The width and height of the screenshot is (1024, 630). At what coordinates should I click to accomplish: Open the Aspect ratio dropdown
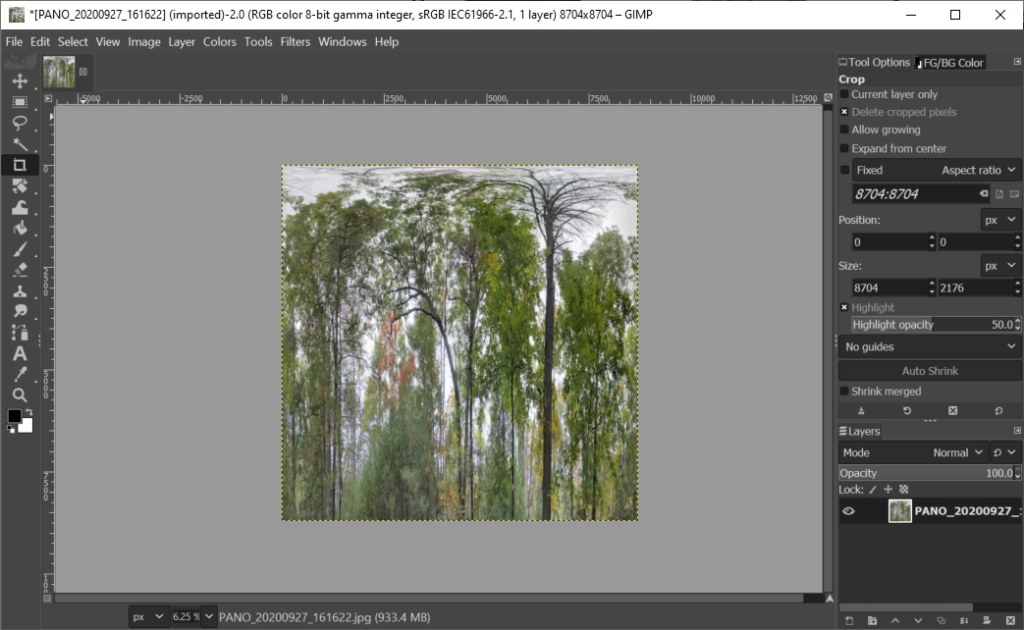pyautogui.click(x=978, y=170)
